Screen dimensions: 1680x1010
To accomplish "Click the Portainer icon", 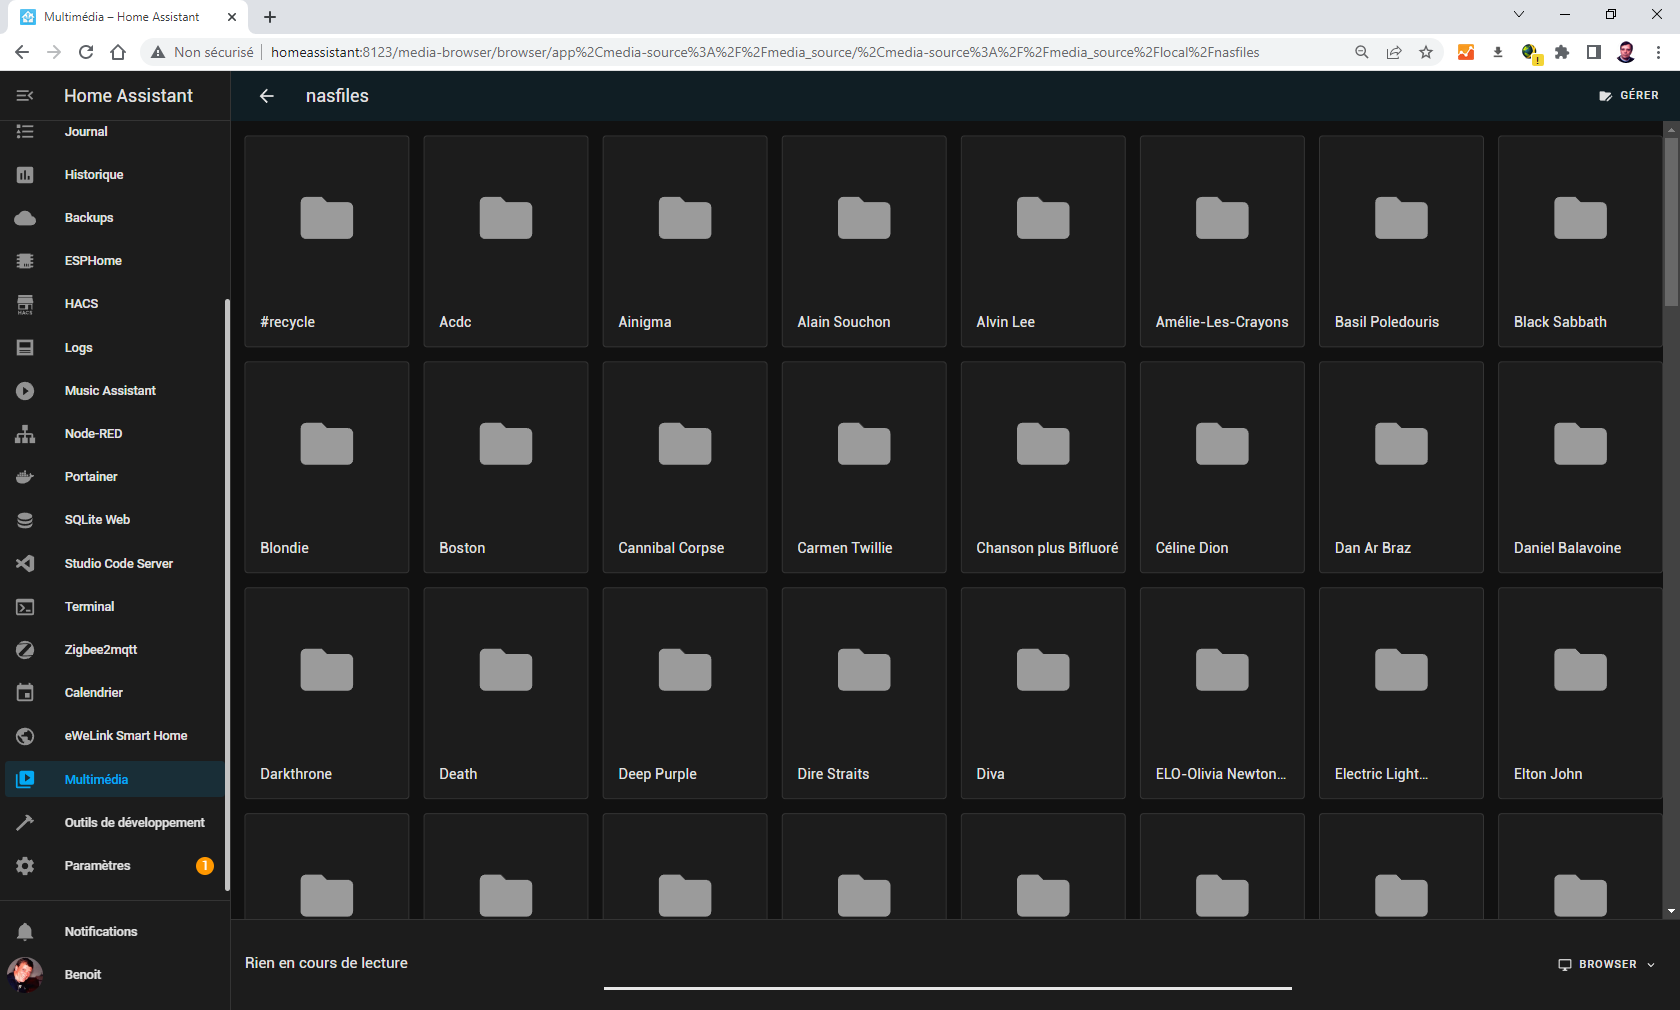I will (25, 477).
